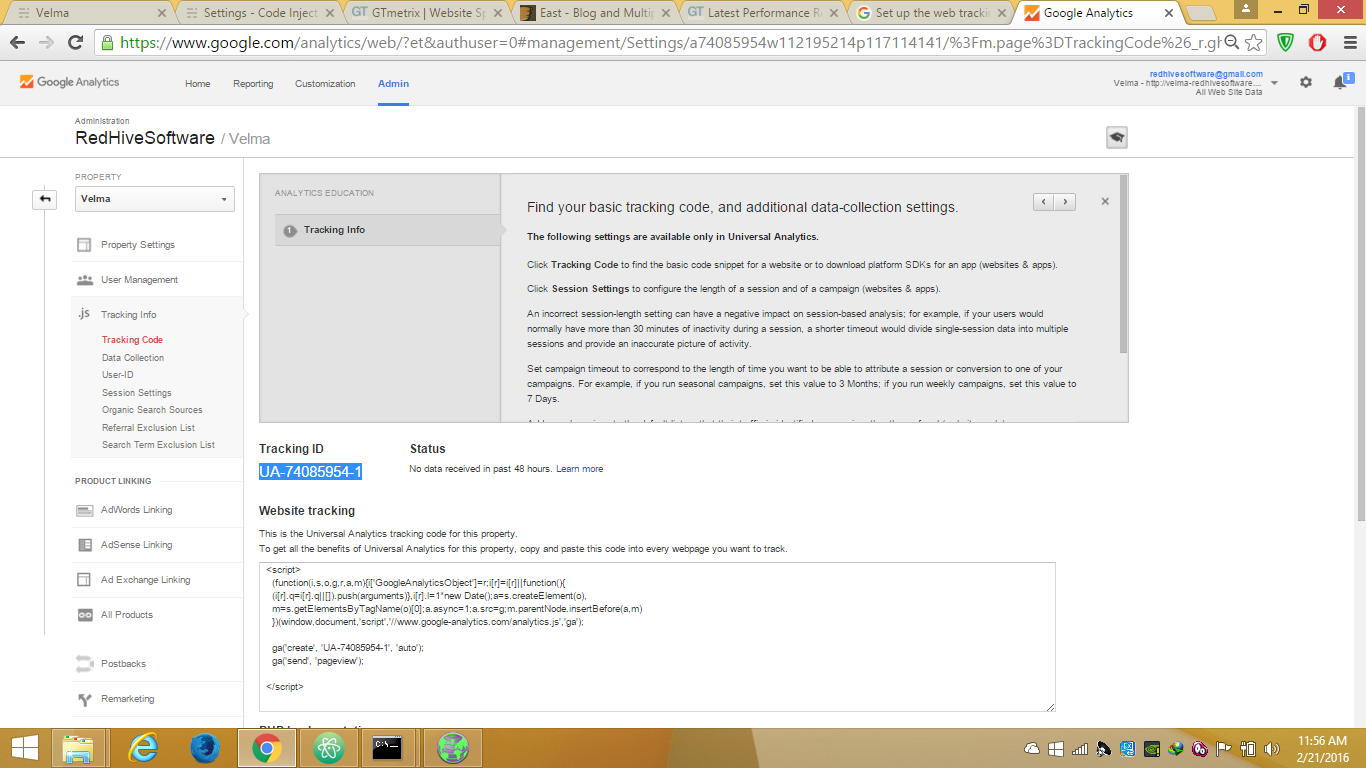Screen dimensions: 1366x768
Task: Bookmark page with the star icon
Action: [1253, 43]
